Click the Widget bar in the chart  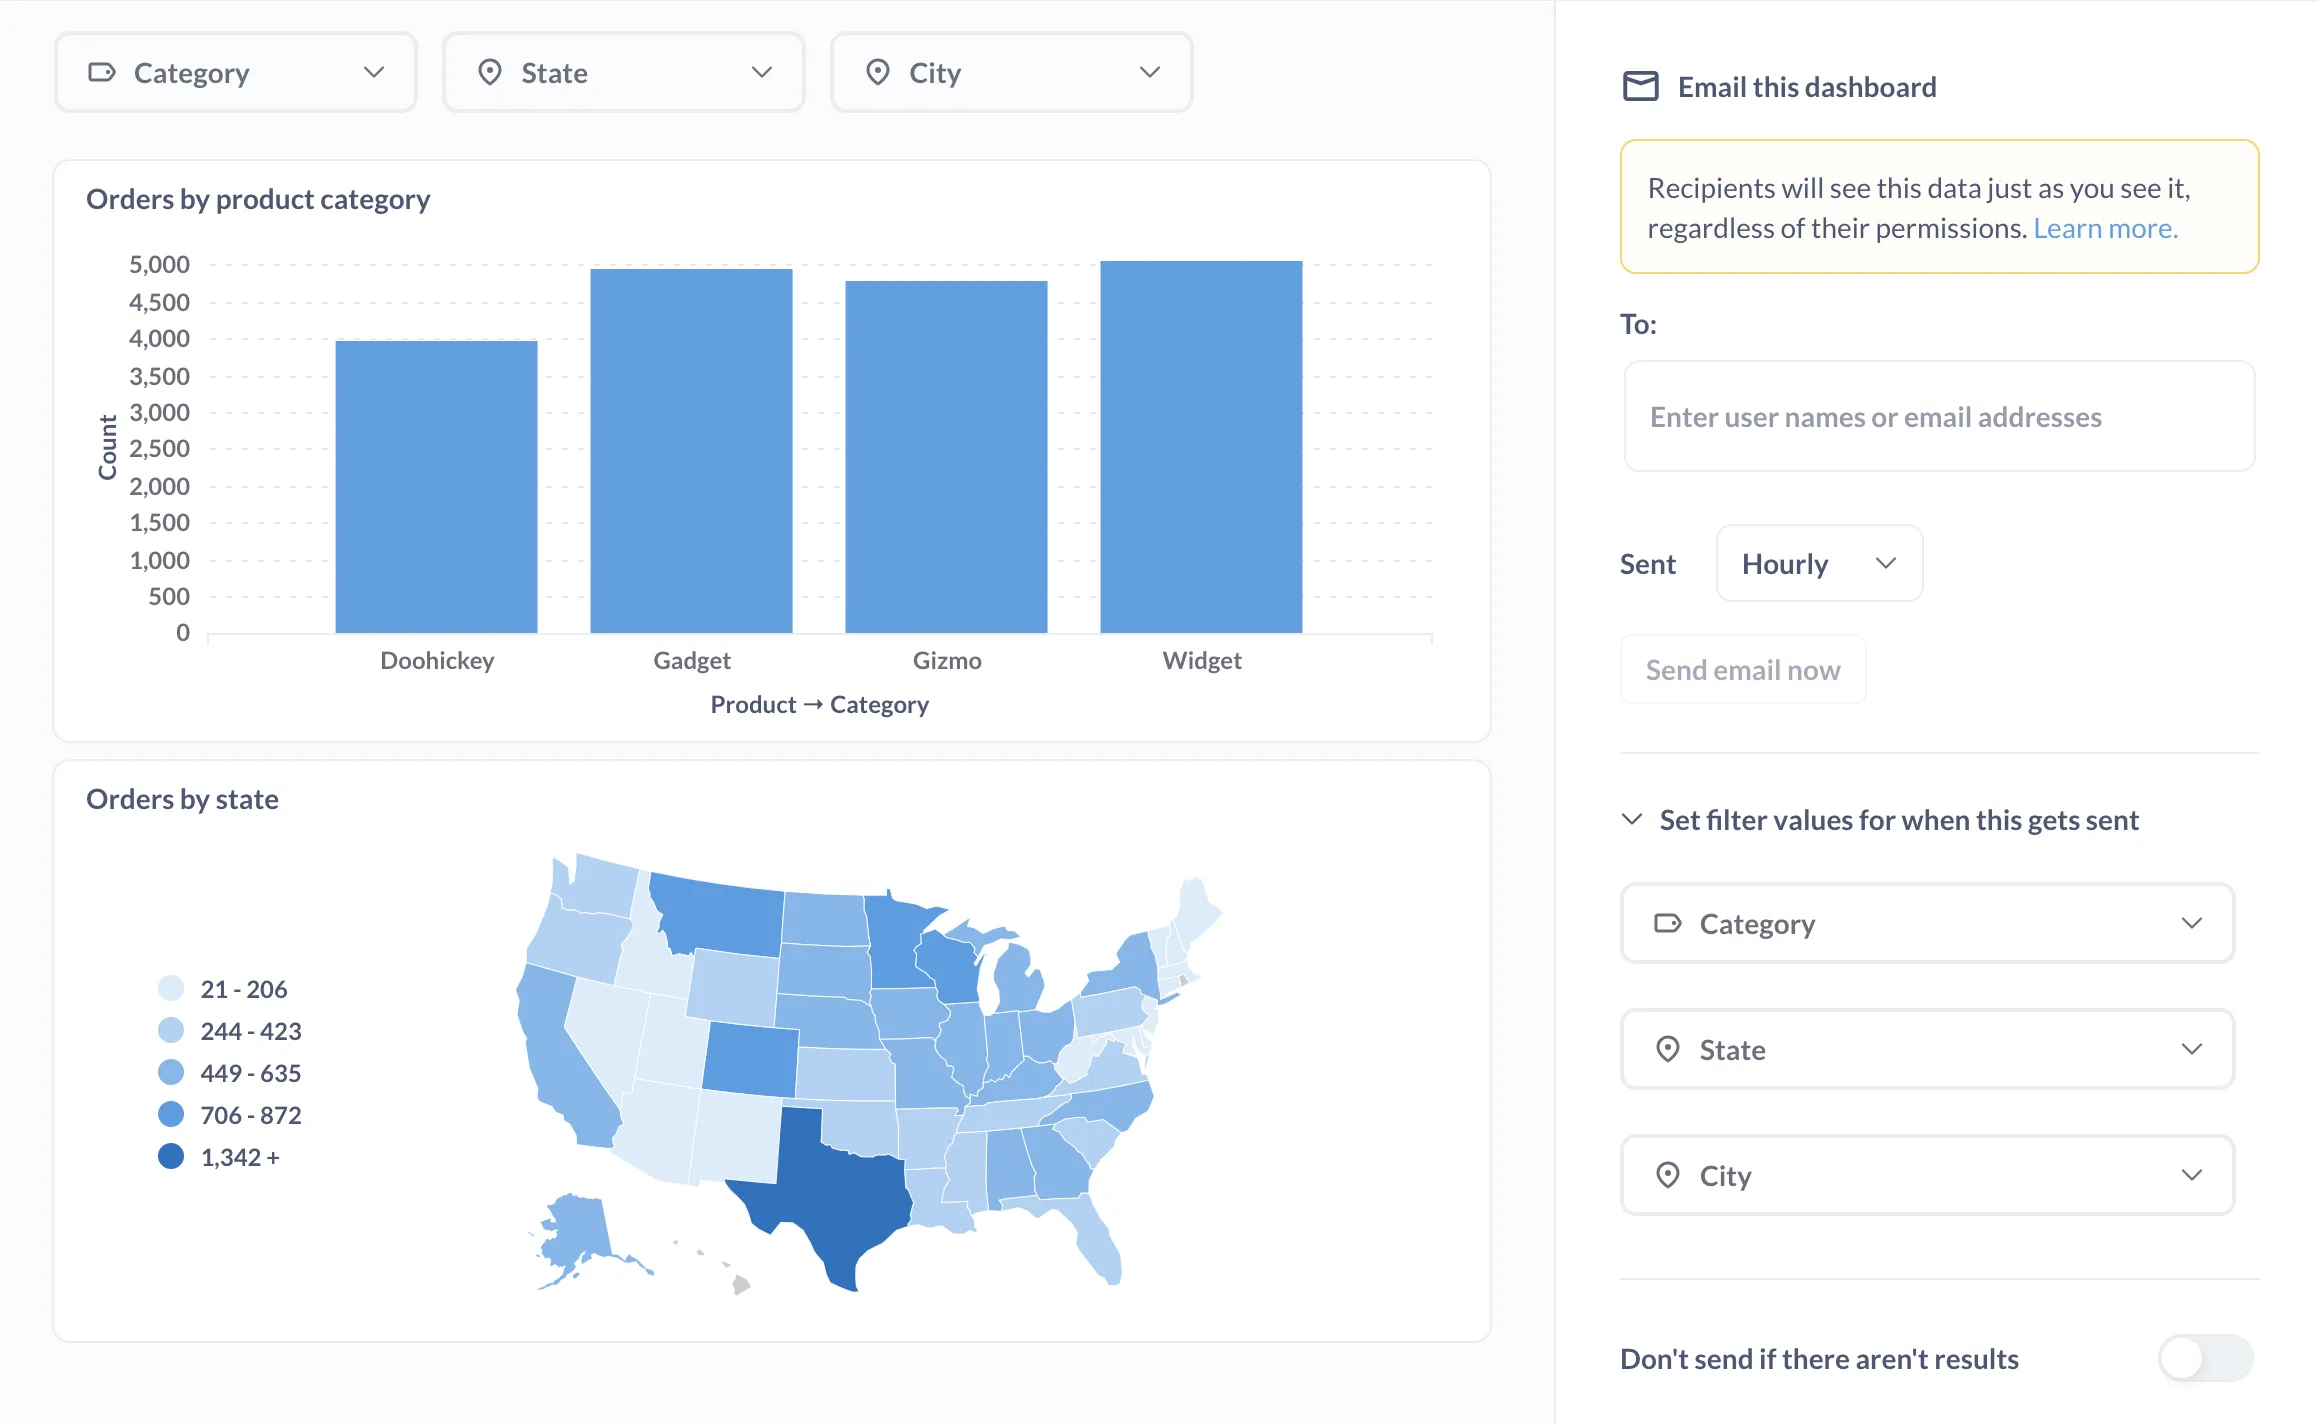pyautogui.click(x=1201, y=447)
